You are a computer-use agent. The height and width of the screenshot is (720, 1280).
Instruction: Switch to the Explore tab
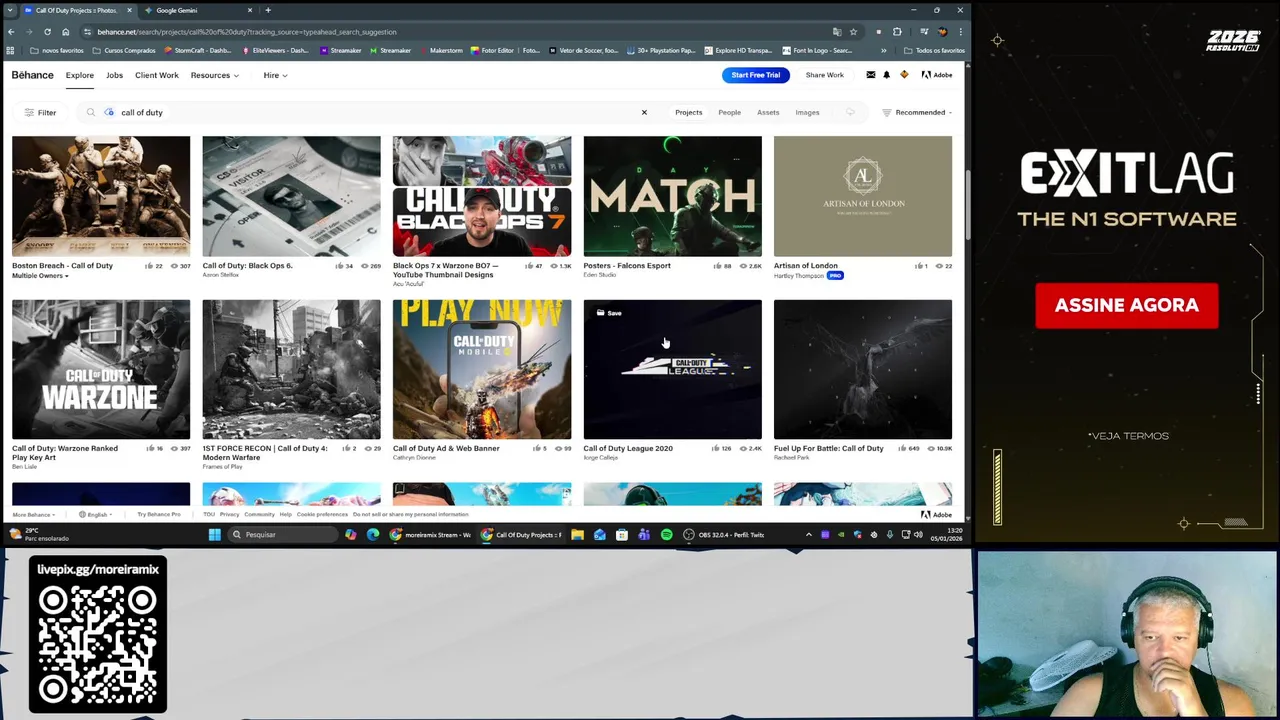point(79,75)
